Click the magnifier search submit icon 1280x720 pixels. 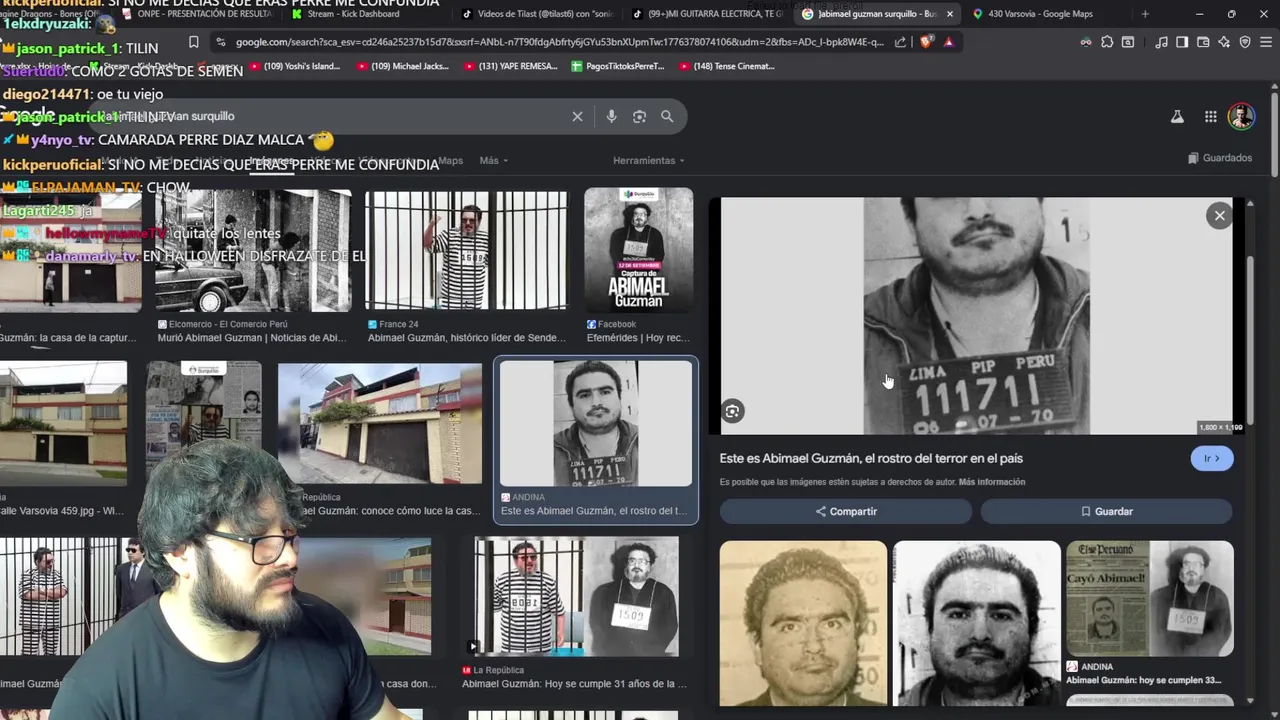(x=667, y=116)
